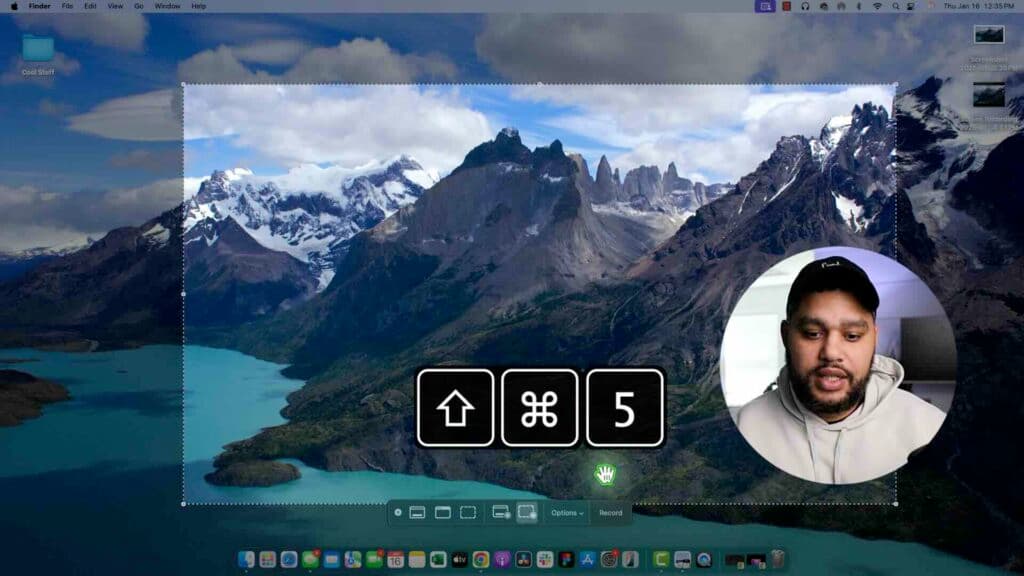Select Capture Selected Window mode

pos(442,513)
